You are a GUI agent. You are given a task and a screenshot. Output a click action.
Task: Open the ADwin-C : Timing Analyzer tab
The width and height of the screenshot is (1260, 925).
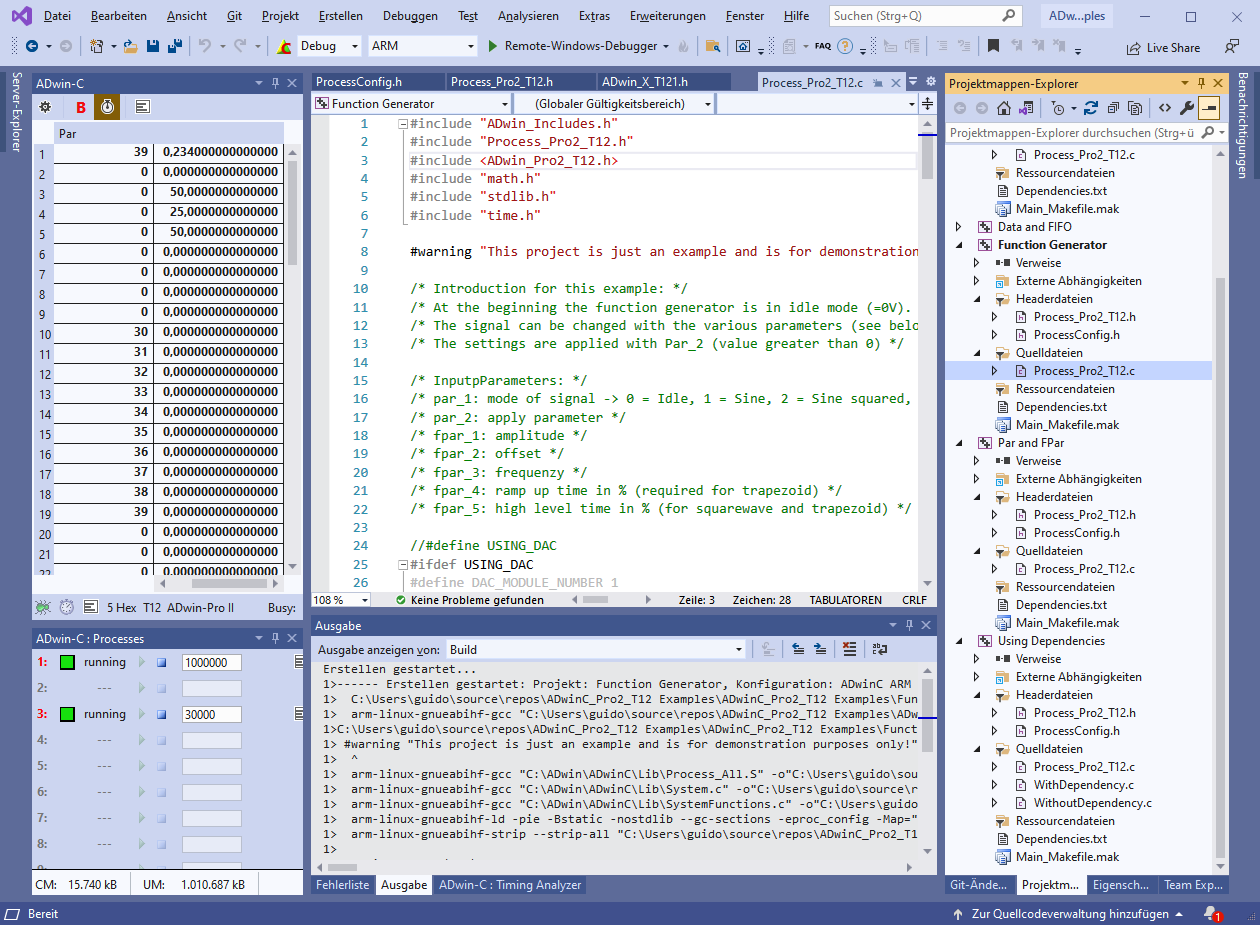(510, 885)
